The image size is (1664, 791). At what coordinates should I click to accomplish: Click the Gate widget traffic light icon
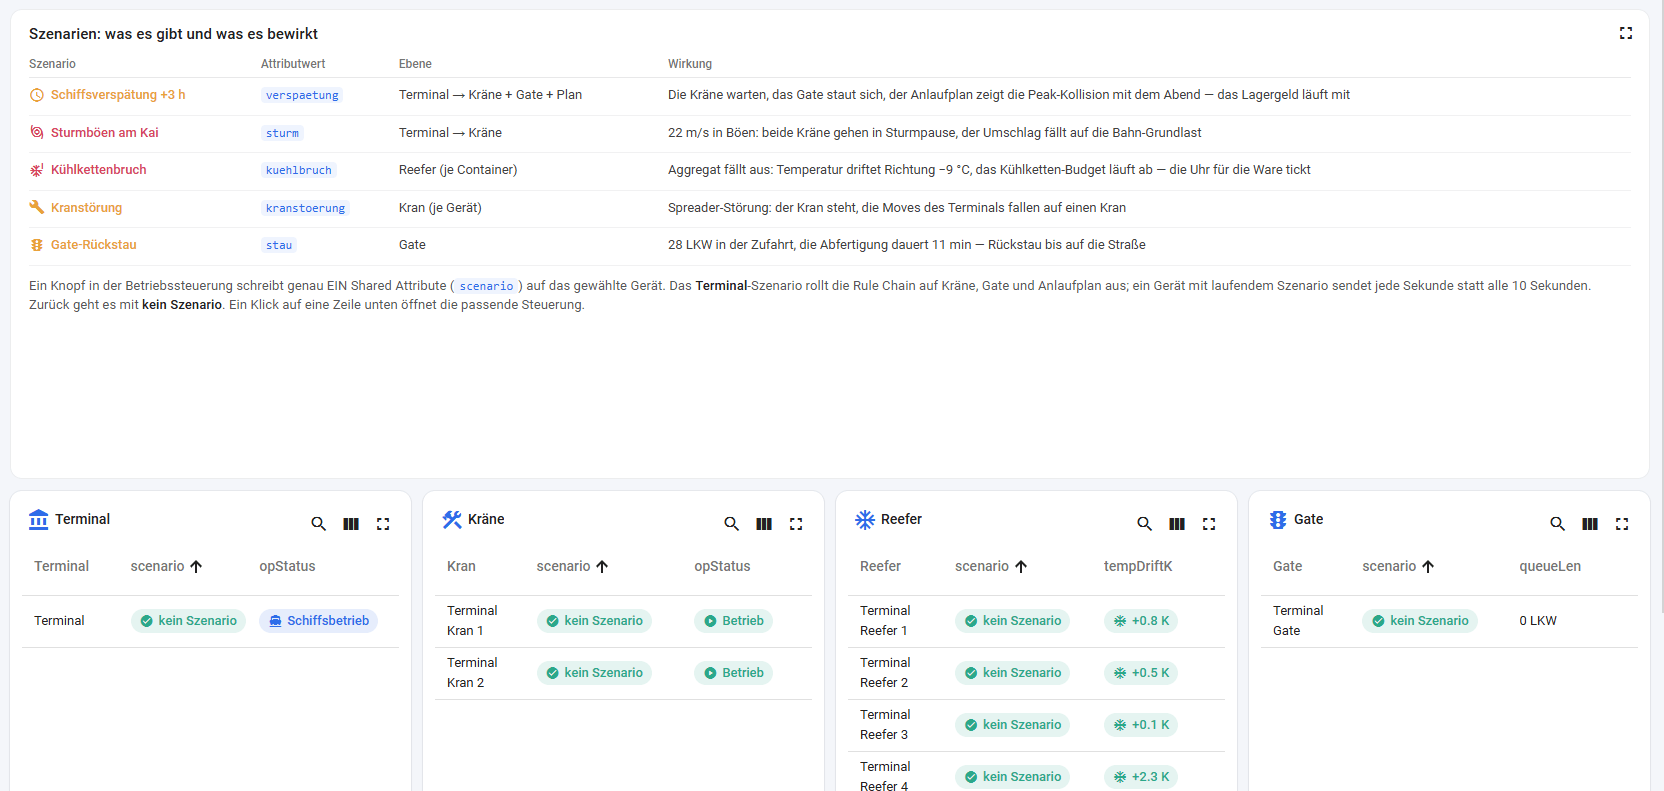pyautogui.click(x=1278, y=519)
